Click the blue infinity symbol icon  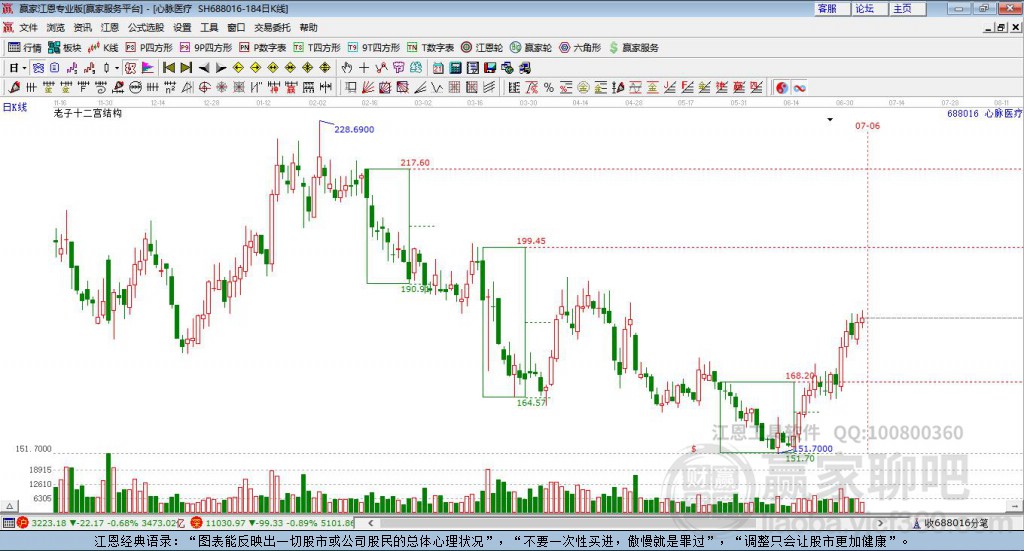pyautogui.click(x=799, y=87)
